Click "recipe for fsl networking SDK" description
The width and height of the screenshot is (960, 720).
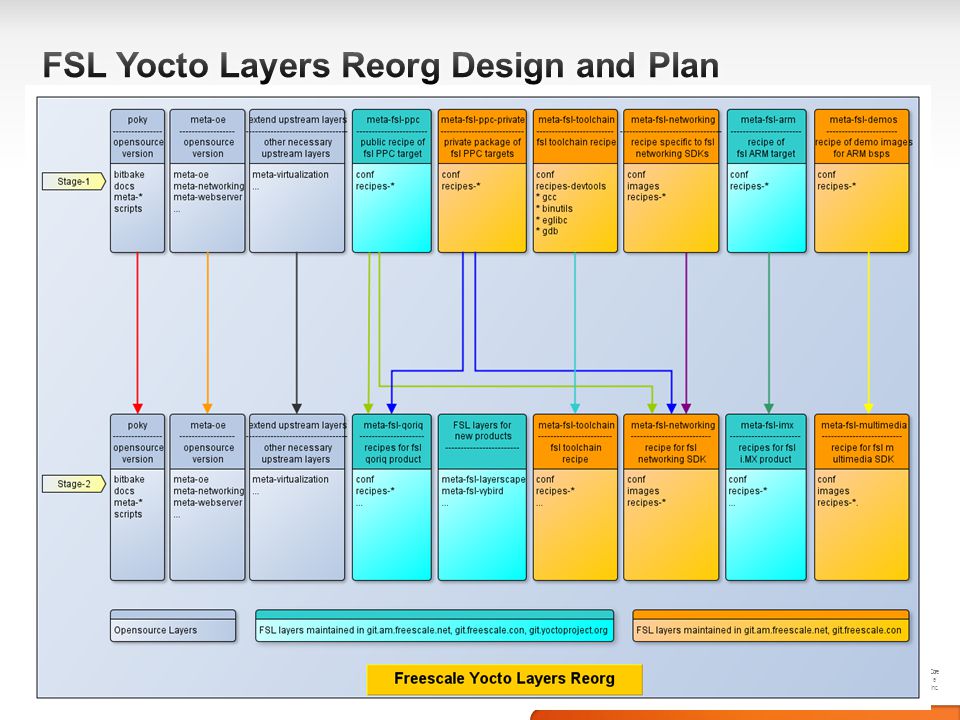(x=672, y=453)
